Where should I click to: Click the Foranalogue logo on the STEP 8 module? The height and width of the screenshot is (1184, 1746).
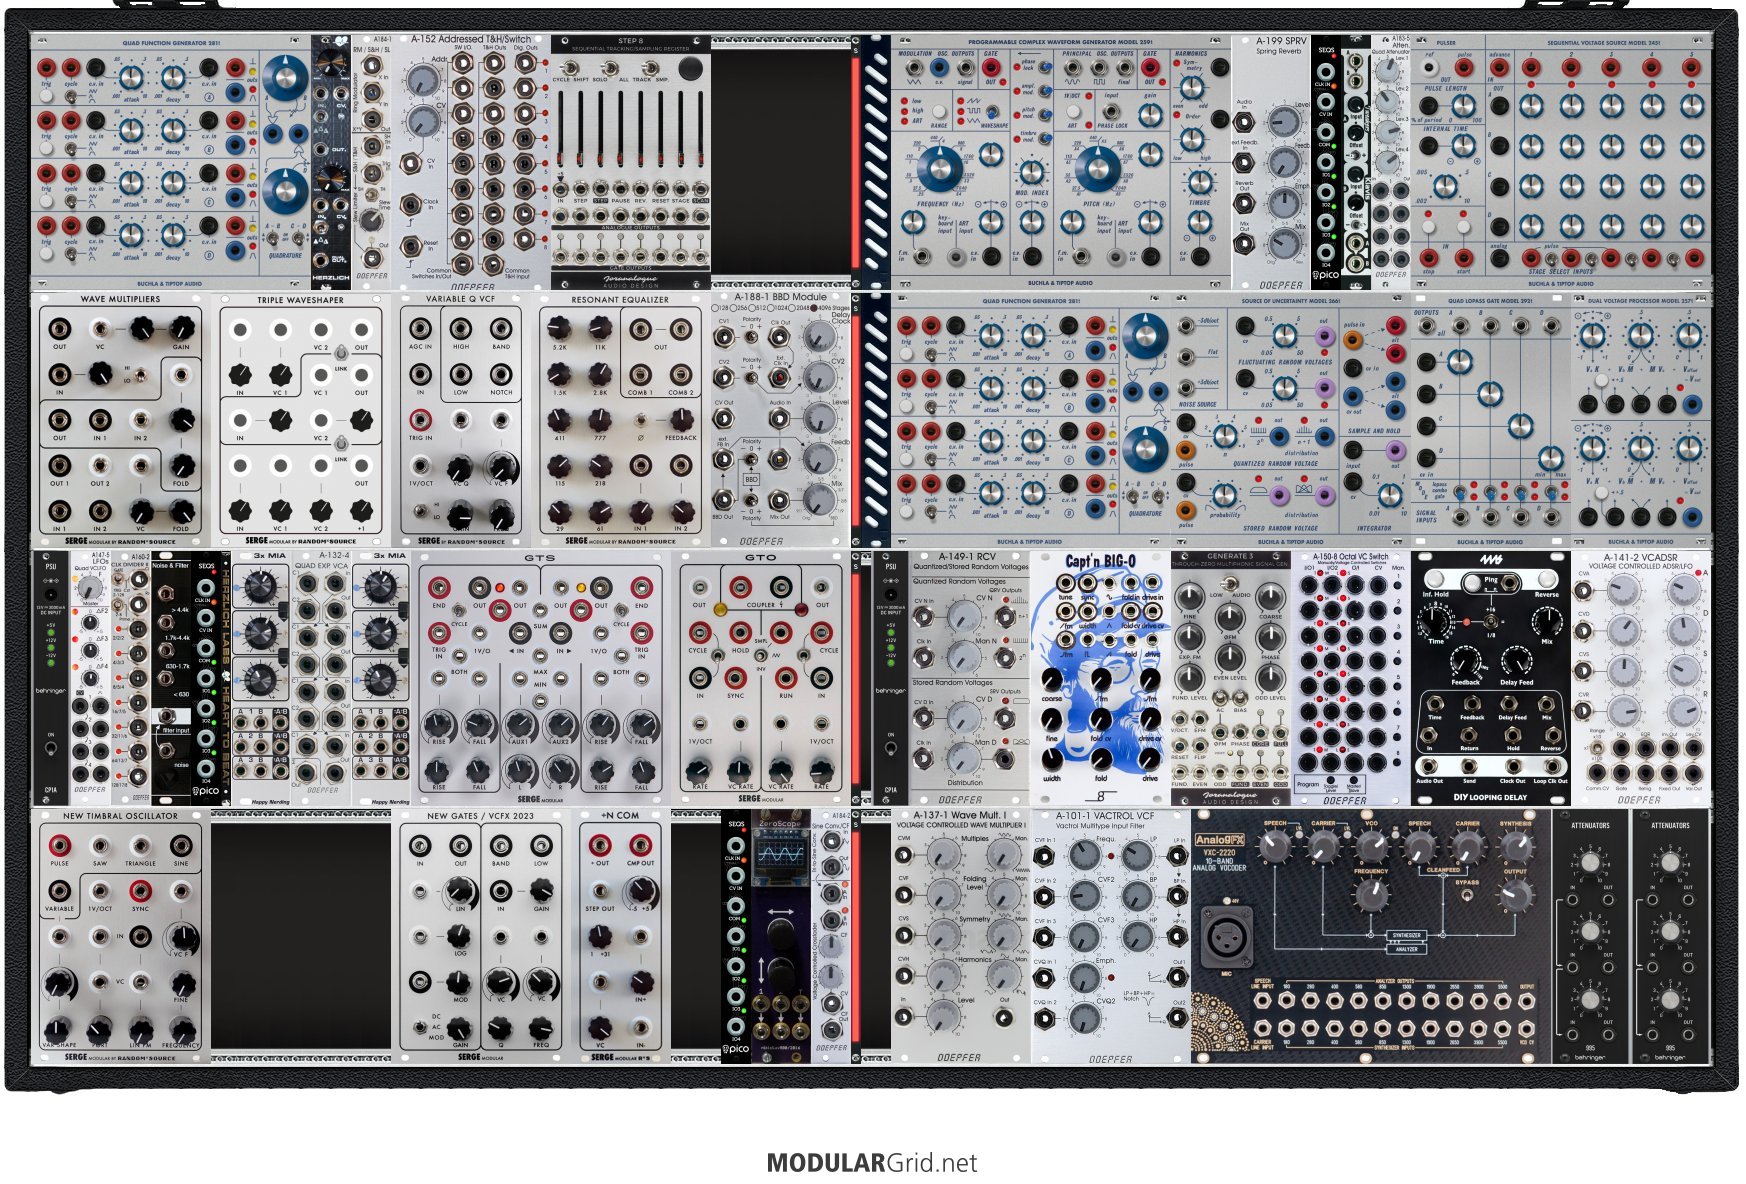630,277
